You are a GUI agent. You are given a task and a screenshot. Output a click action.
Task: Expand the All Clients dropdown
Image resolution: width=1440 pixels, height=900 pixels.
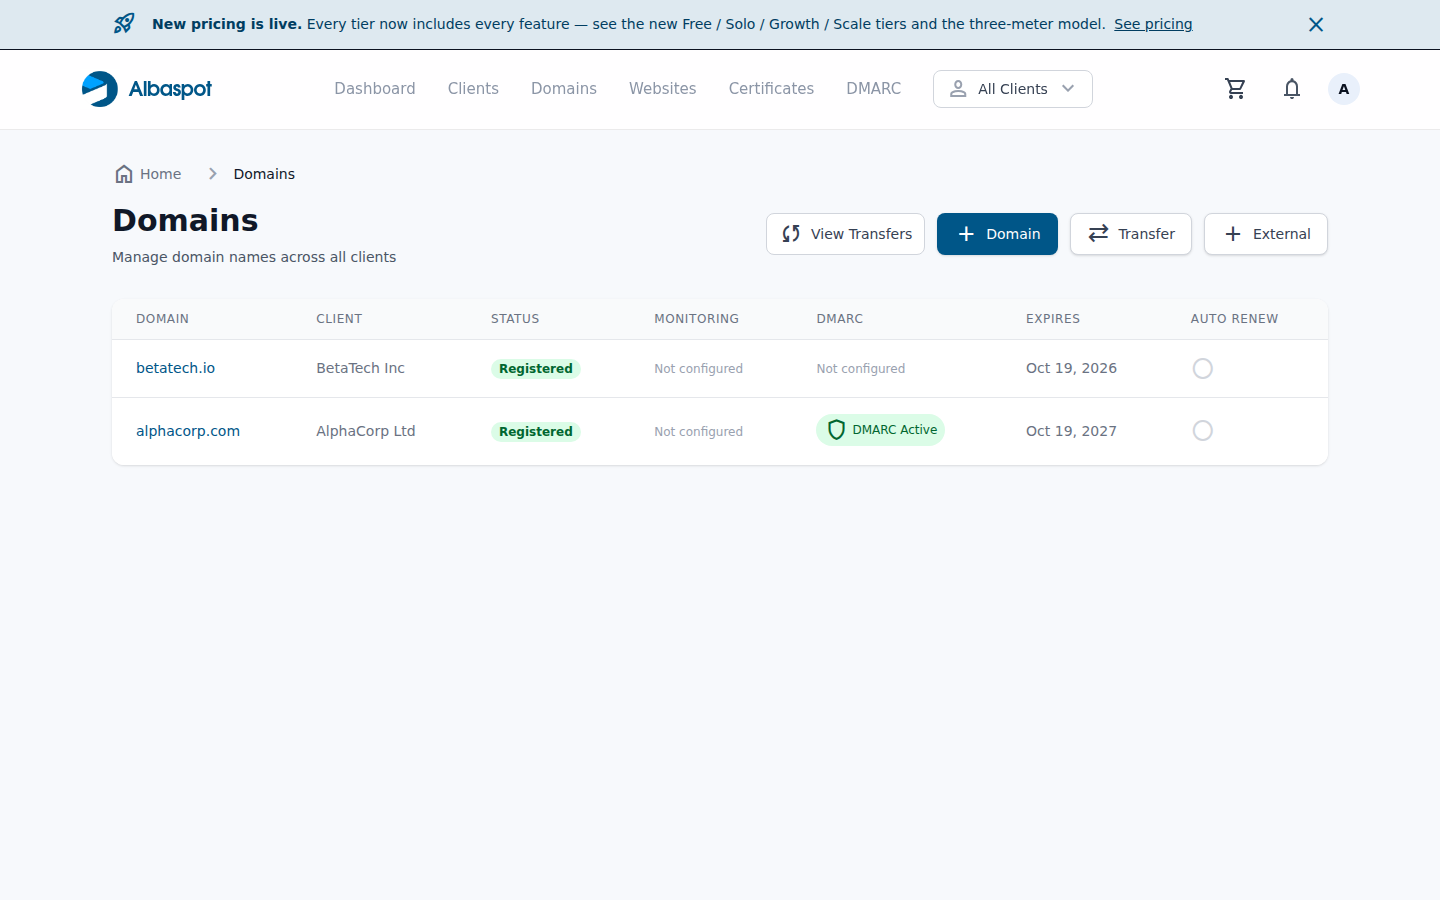1012,89
